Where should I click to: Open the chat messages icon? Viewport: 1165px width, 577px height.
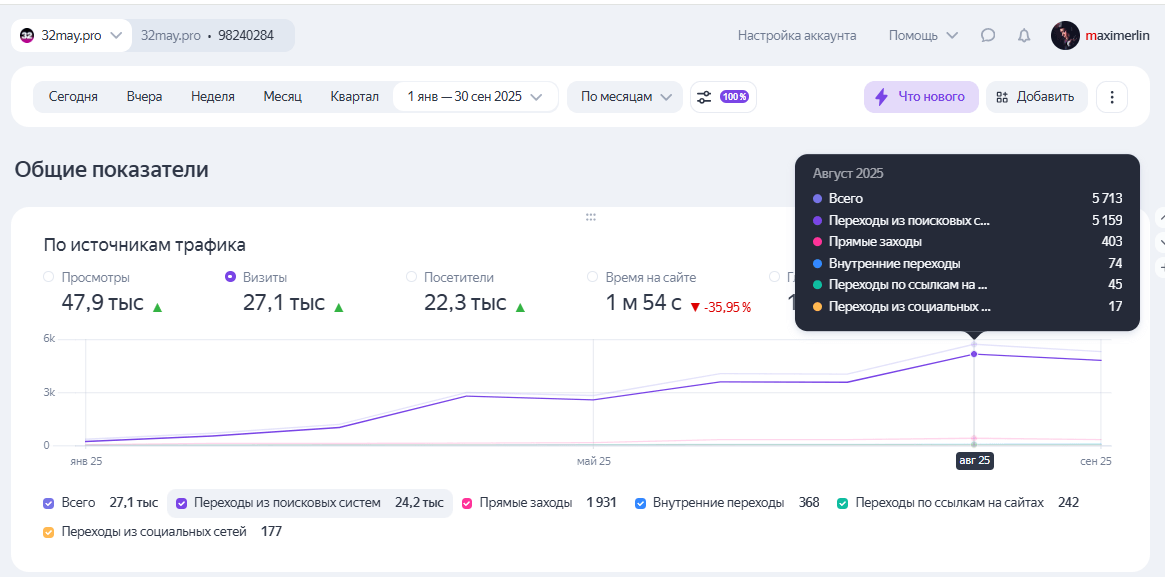(x=988, y=35)
